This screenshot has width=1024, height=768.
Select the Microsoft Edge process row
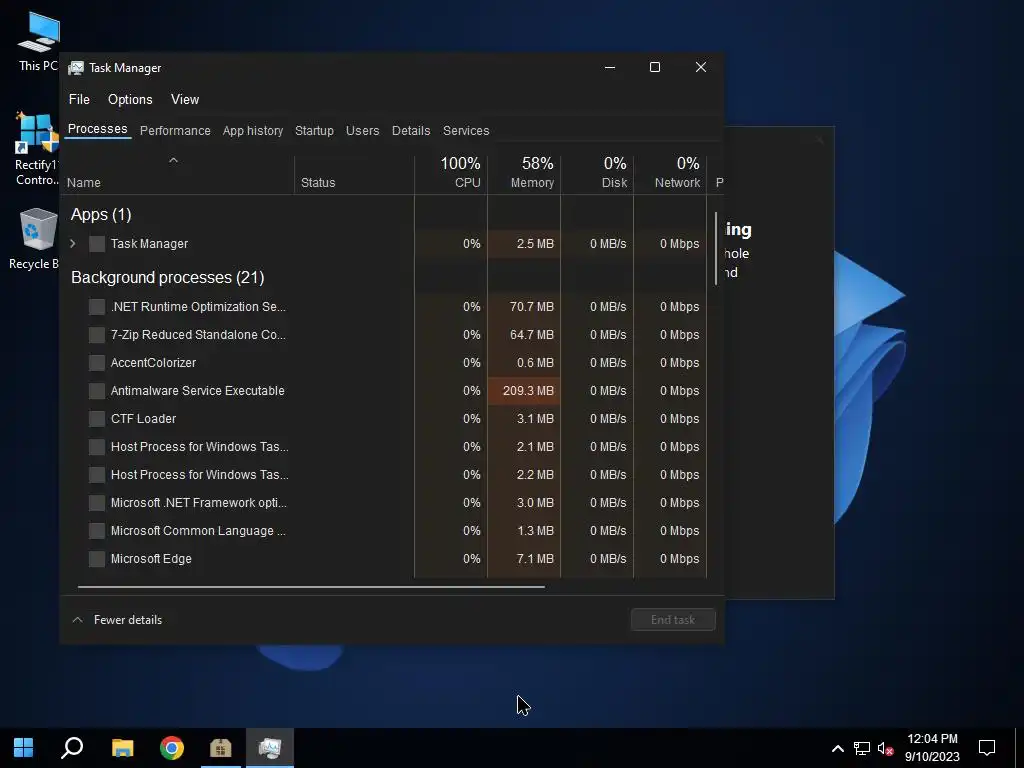pos(383,559)
